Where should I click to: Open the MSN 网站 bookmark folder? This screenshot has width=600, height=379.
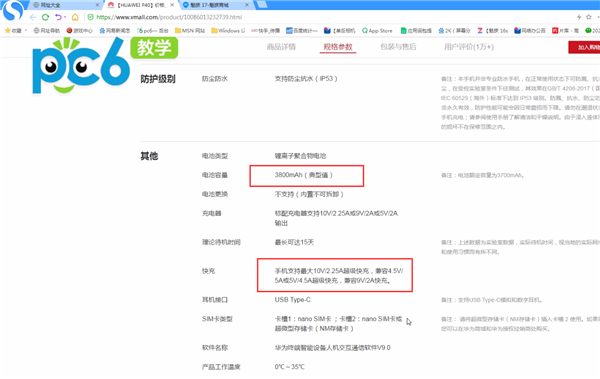(190, 31)
